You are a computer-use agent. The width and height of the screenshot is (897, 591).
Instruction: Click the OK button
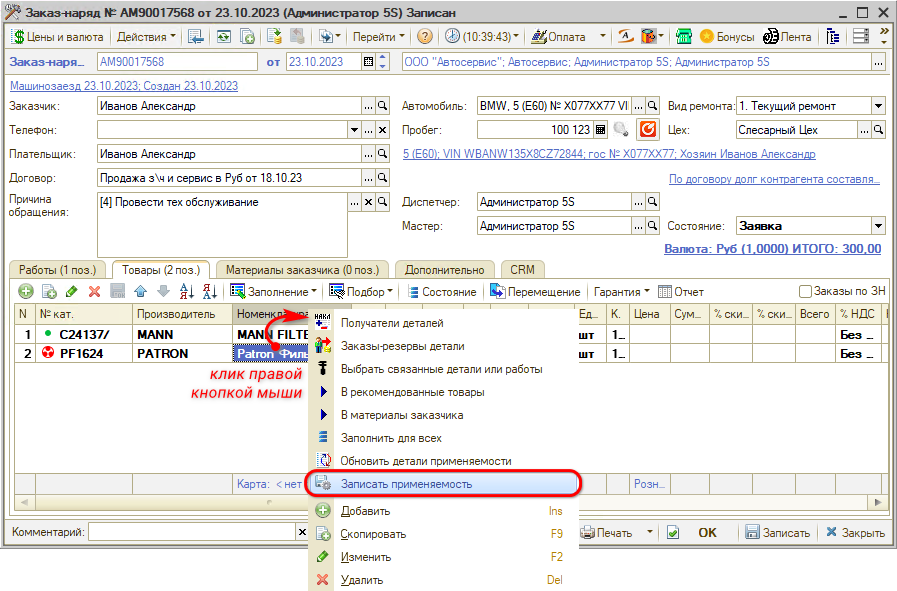(707, 533)
